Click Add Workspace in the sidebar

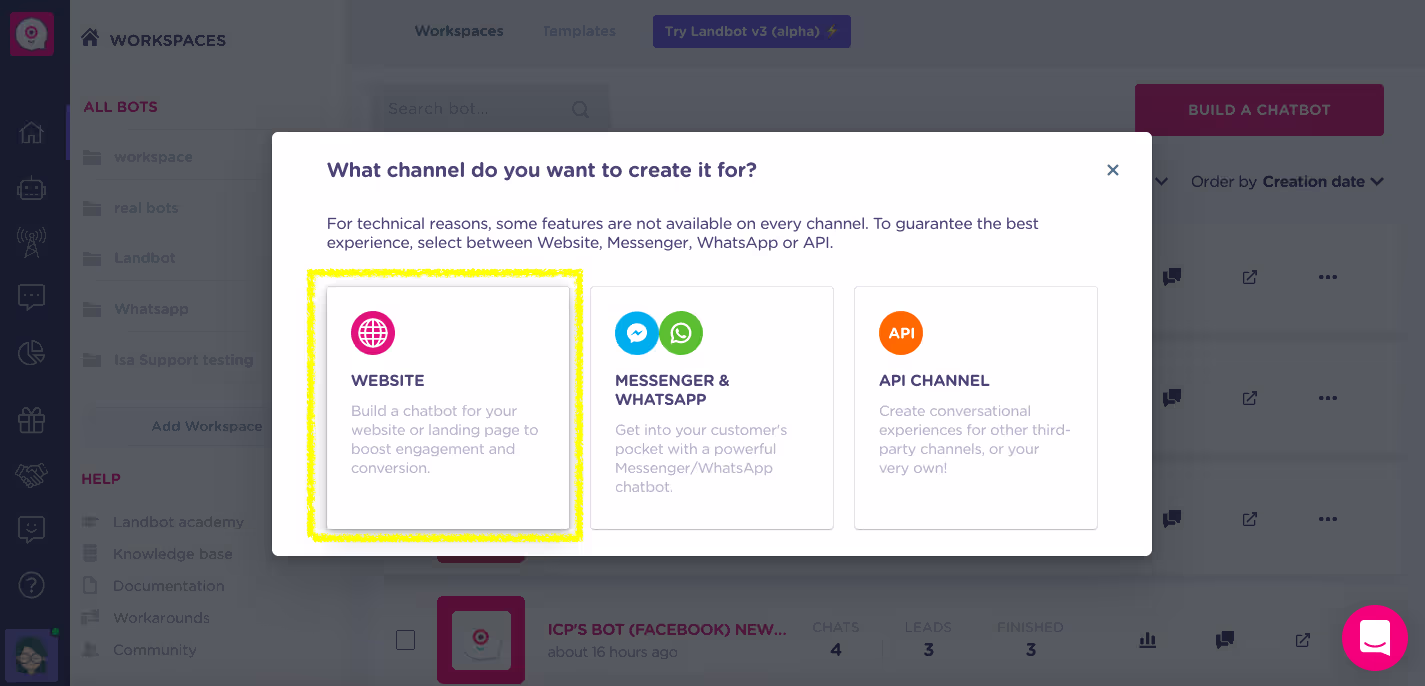(x=207, y=426)
